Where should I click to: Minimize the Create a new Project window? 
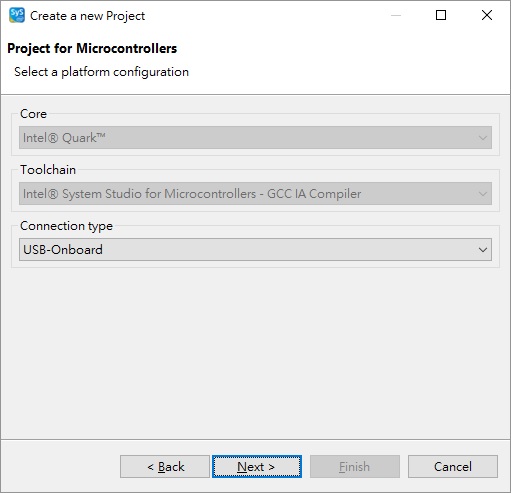coord(396,15)
